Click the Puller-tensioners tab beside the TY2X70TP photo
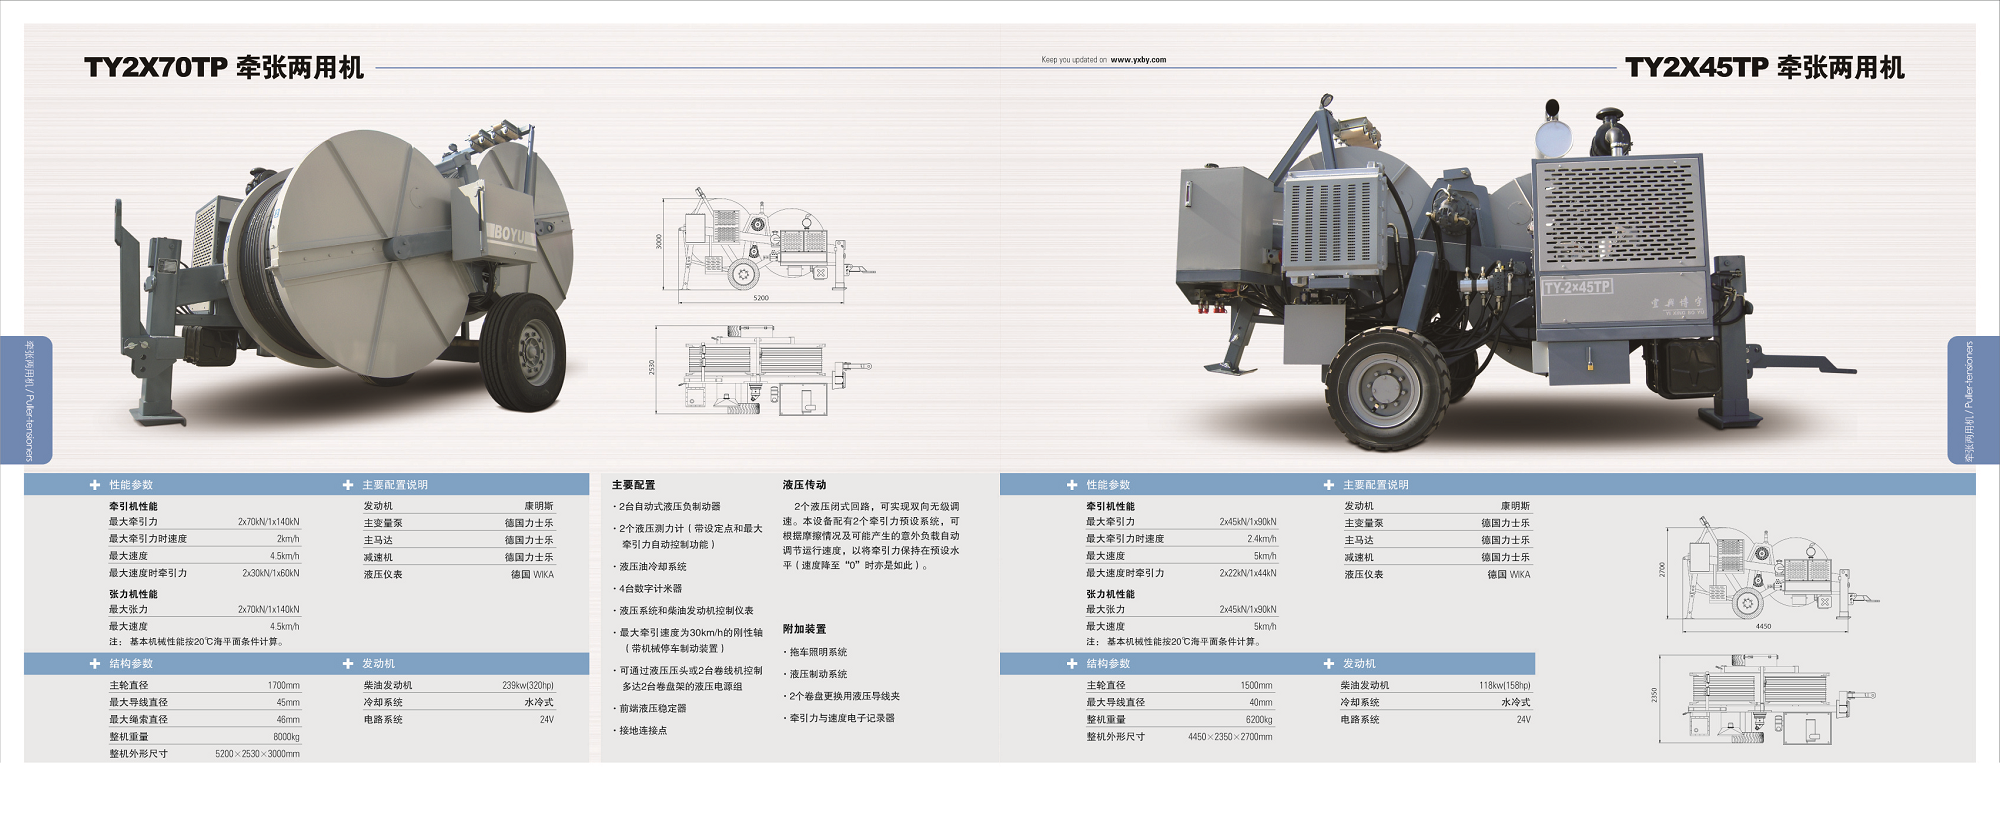This screenshot has width=2000, height=819. pyautogui.click(x=27, y=400)
